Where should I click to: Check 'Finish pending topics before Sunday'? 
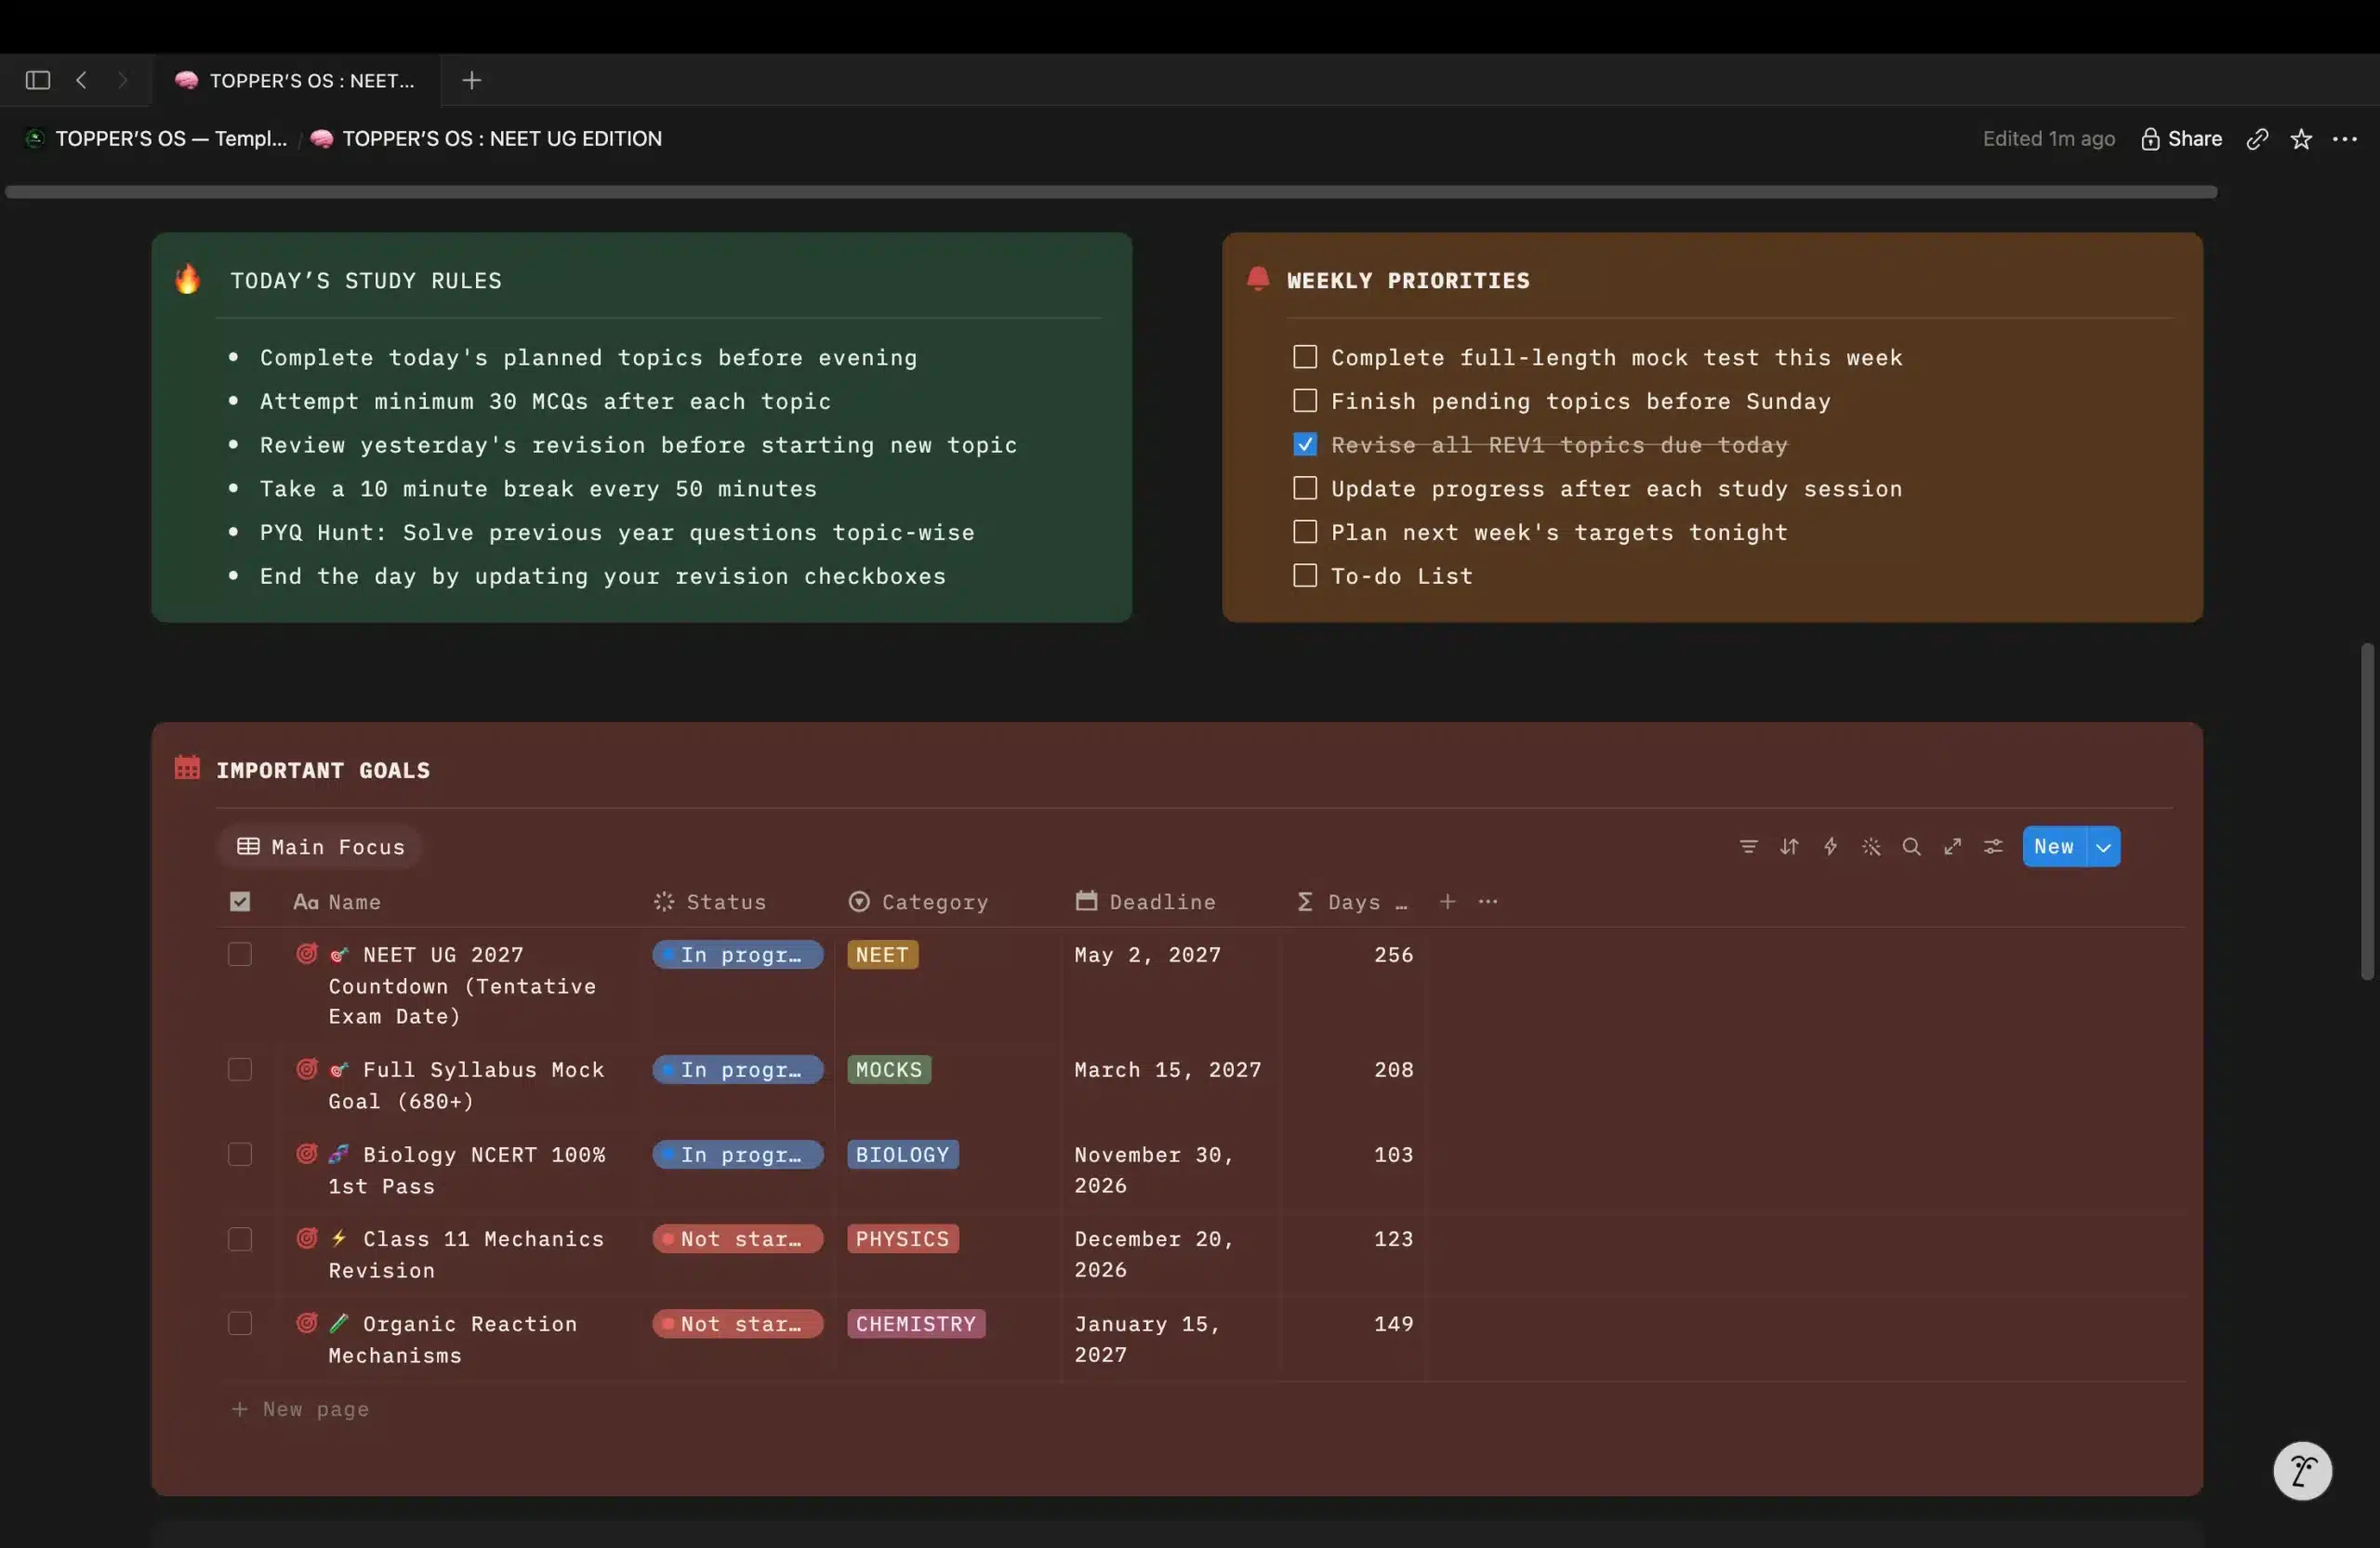1305,401
